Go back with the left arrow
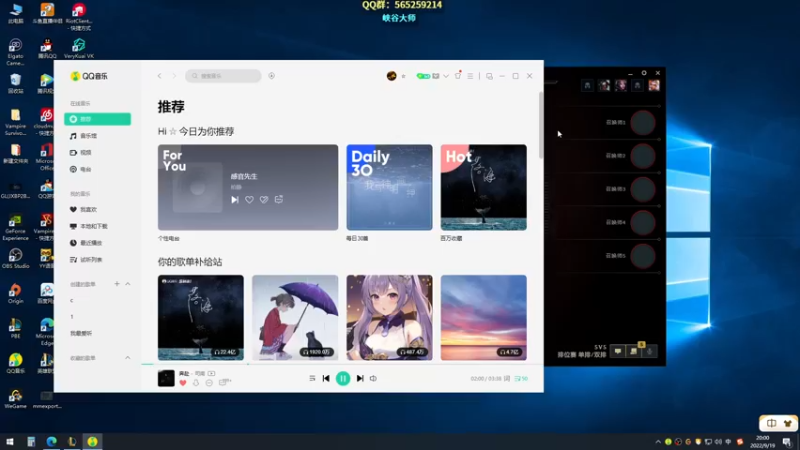Image resolution: width=800 pixels, height=450 pixels. (160, 76)
